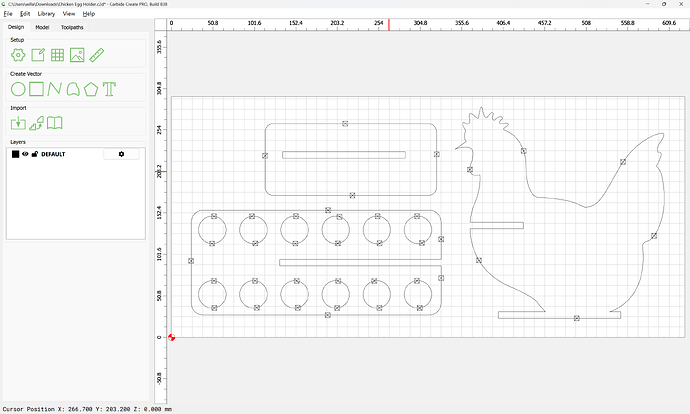Screen dimensions: 690x414
Task: Open the Library menu
Action: 46,14
